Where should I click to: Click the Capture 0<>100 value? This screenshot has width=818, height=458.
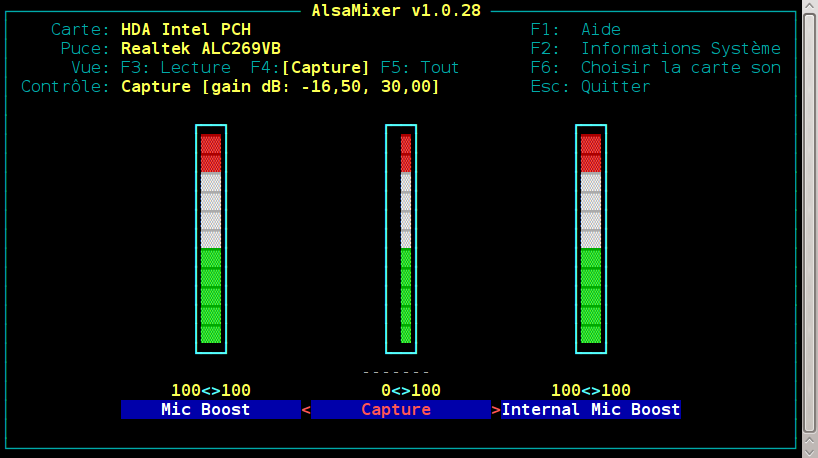[411, 390]
